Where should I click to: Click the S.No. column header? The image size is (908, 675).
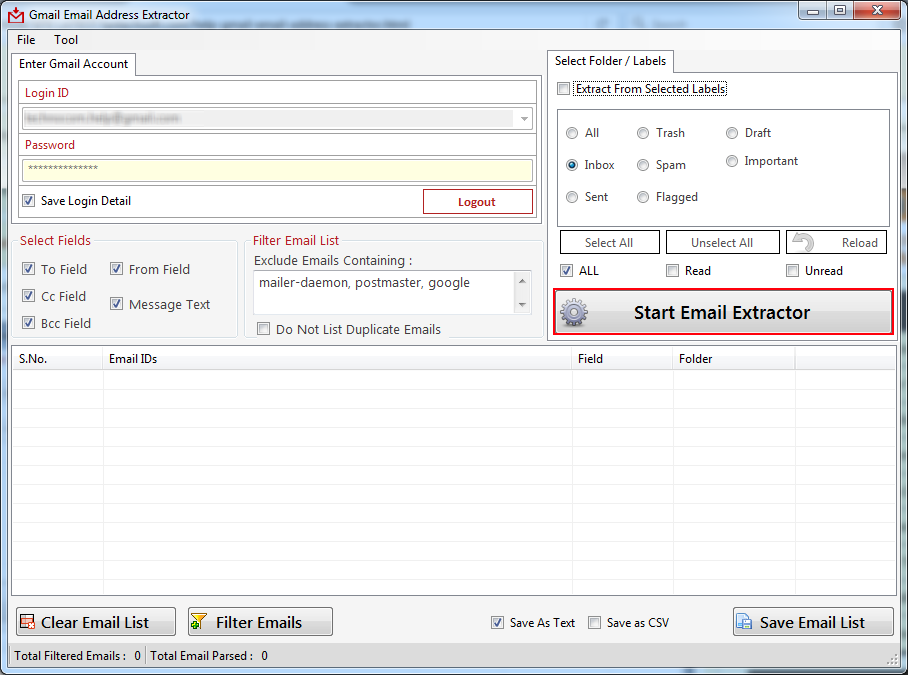57,359
